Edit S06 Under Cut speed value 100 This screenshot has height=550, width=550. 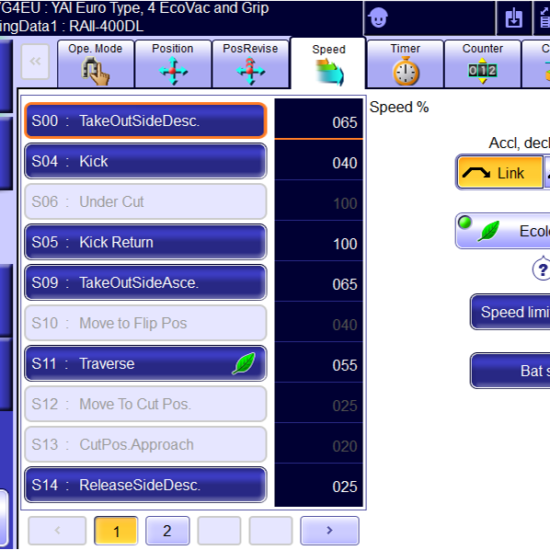(x=318, y=200)
